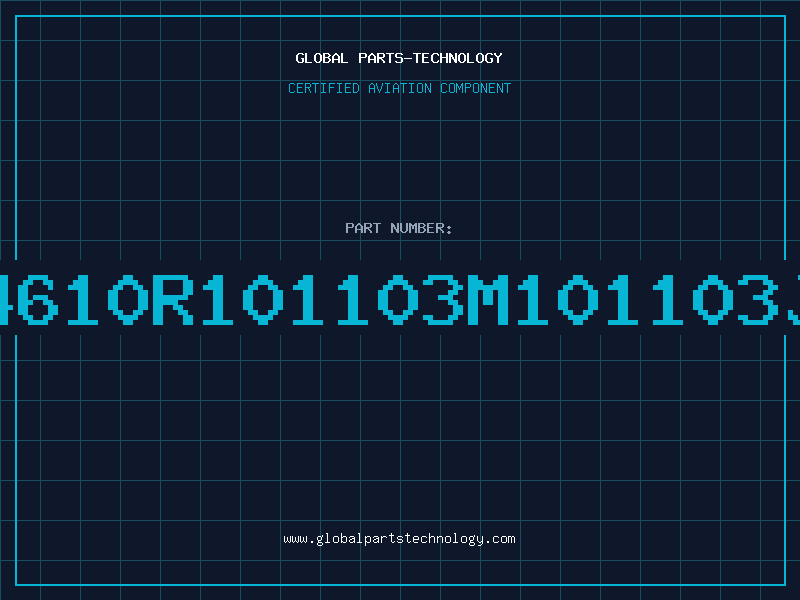Click the CERTIFIED AVIATION COMPONENT subtitle
Viewport: 800px width, 600px height.
click(x=399, y=88)
